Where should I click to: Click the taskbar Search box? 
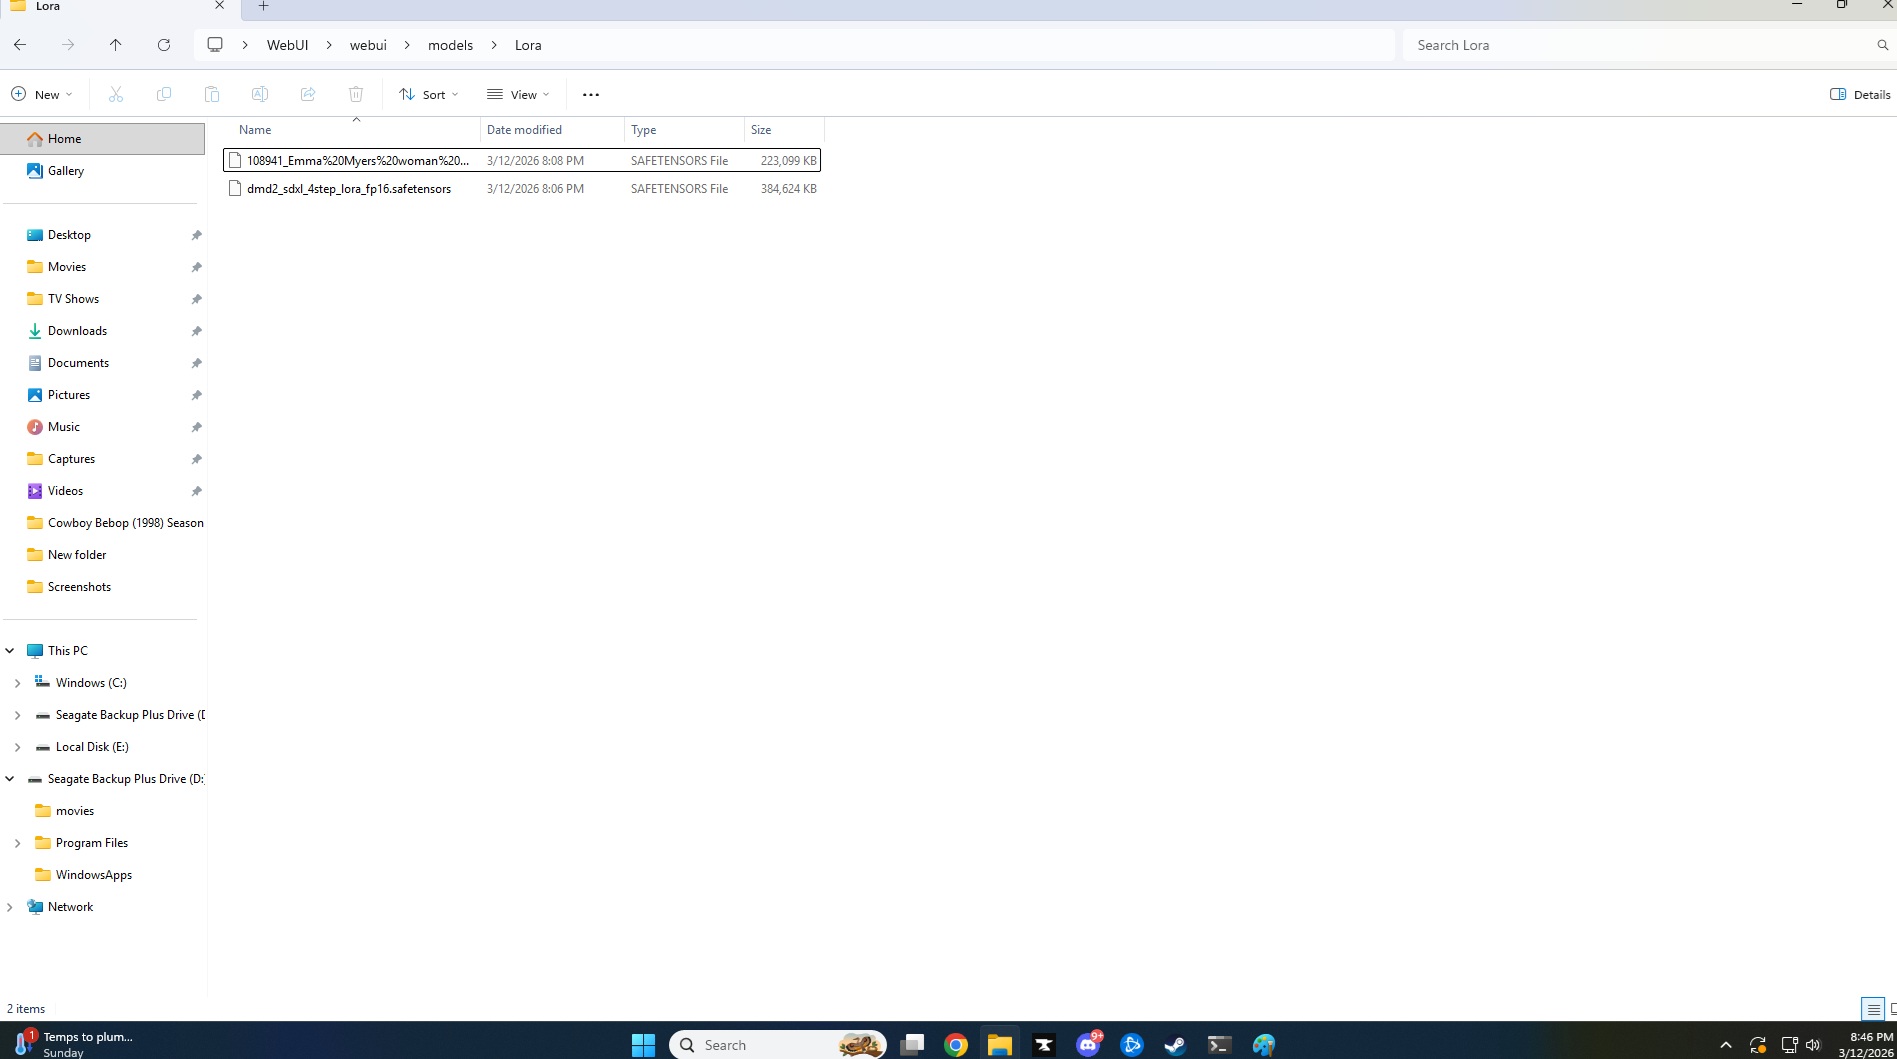(x=777, y=1045)
